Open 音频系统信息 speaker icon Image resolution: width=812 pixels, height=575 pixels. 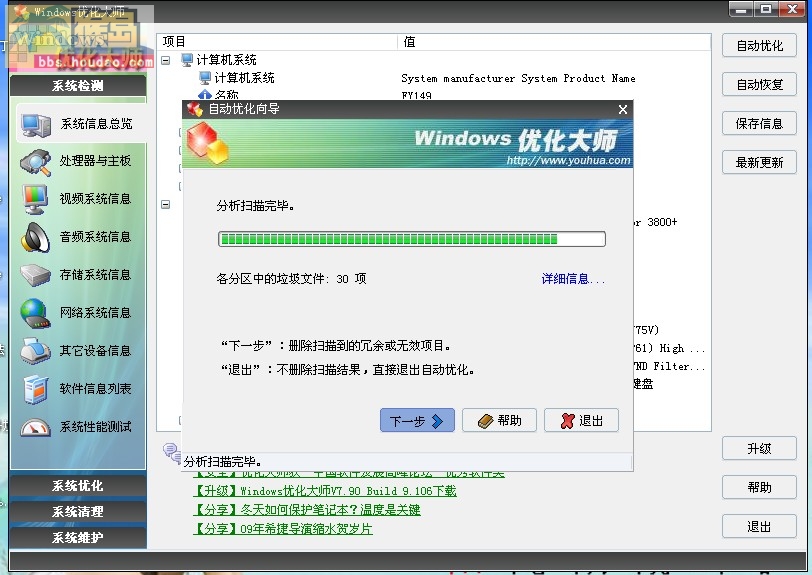coord(35,238)
